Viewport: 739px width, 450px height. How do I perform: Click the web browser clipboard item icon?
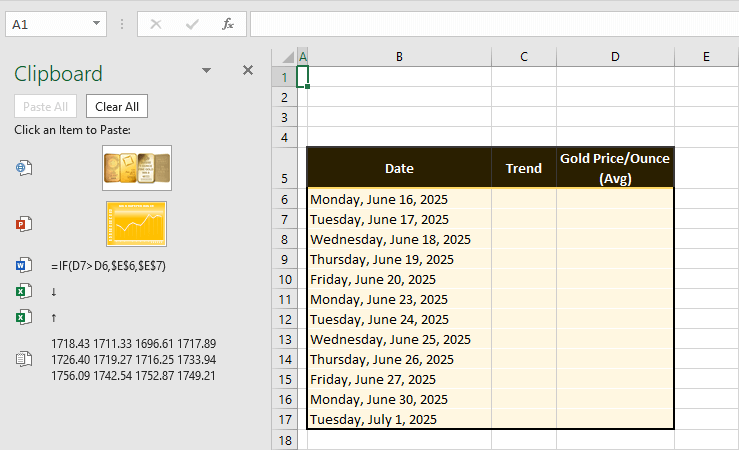24,168
